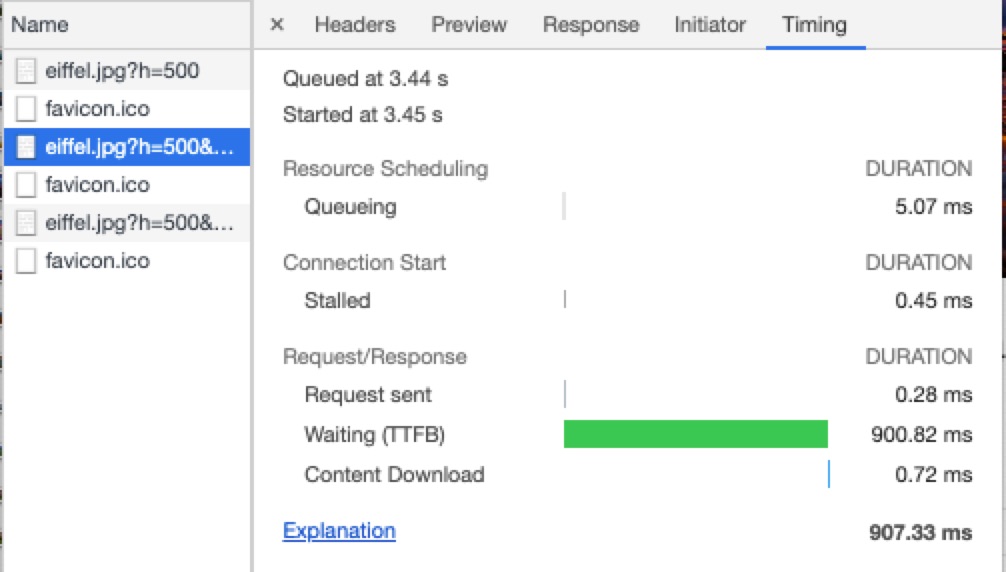Viewport: 1006px width, 572px height.
Task: Click the Queueing timing bar
Action: click(x=565, y=207)
